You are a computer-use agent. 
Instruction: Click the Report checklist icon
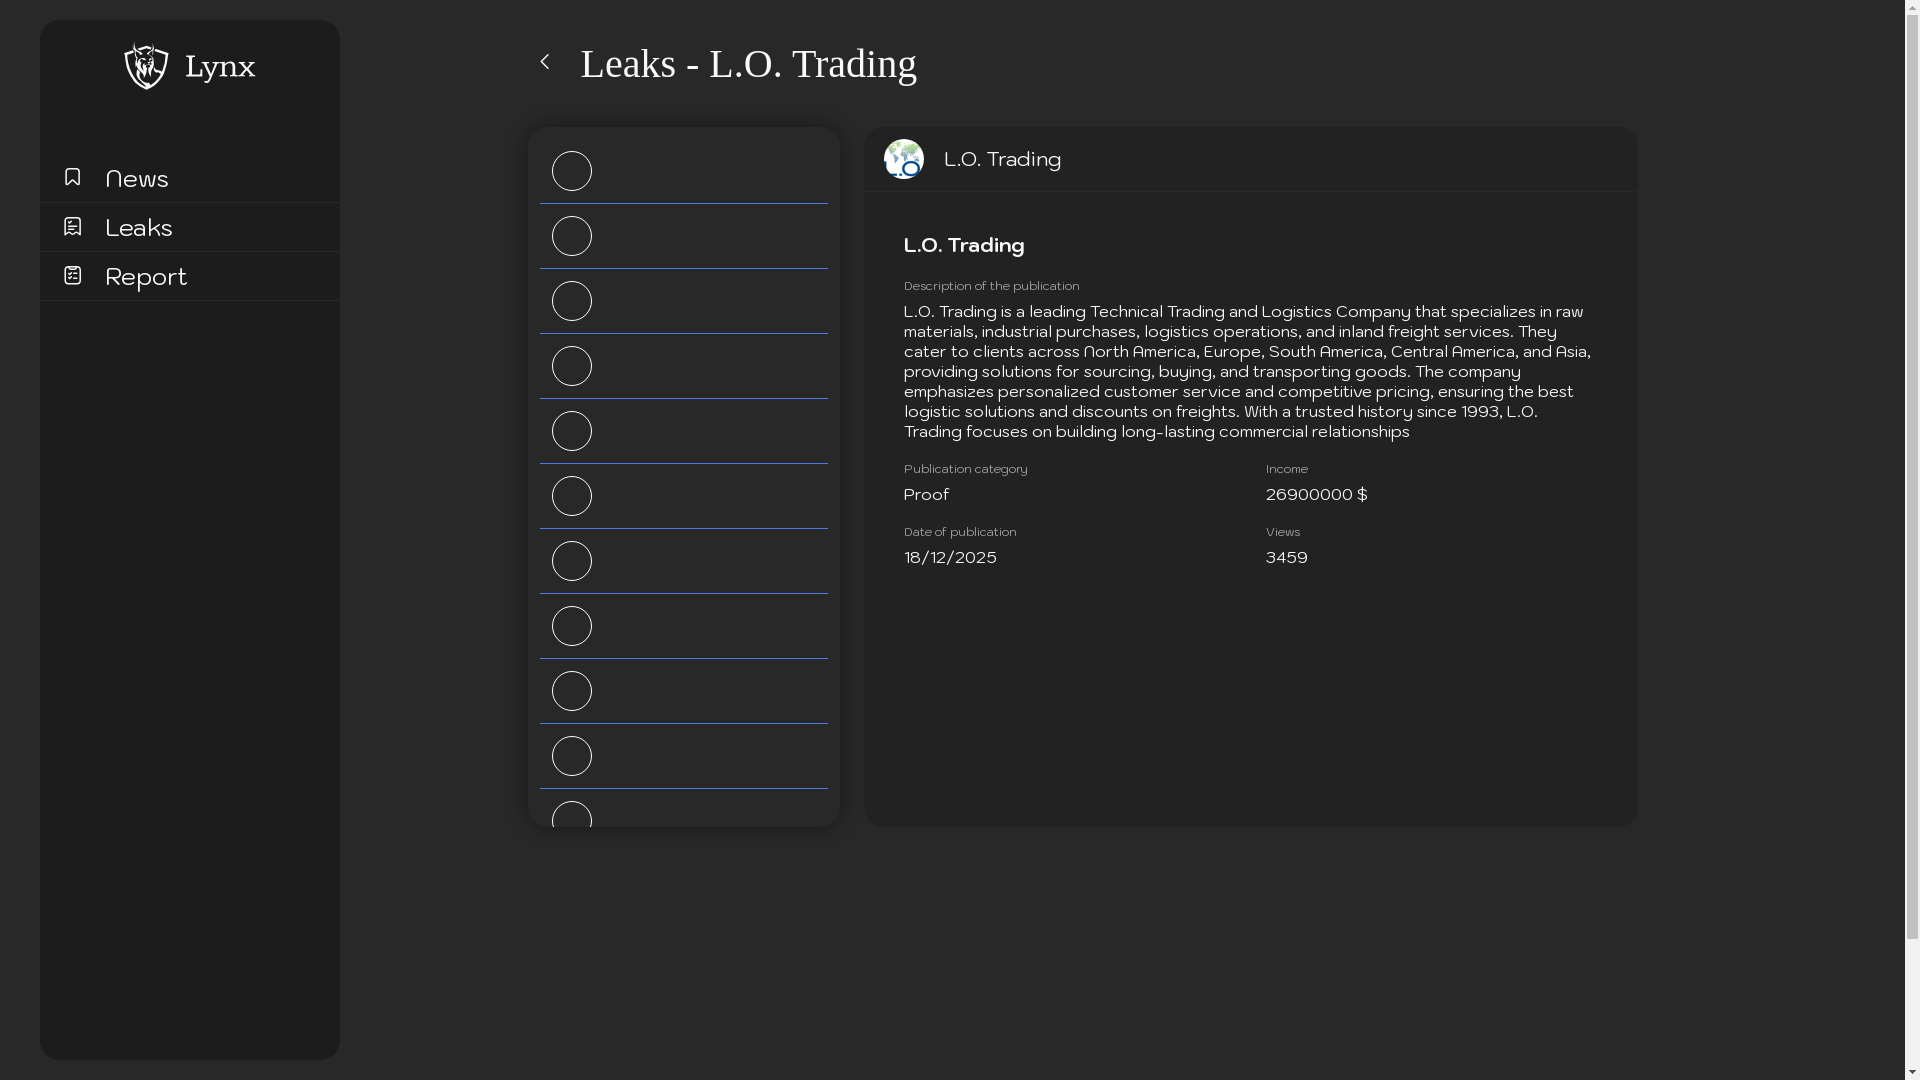(x=72, y=275)
